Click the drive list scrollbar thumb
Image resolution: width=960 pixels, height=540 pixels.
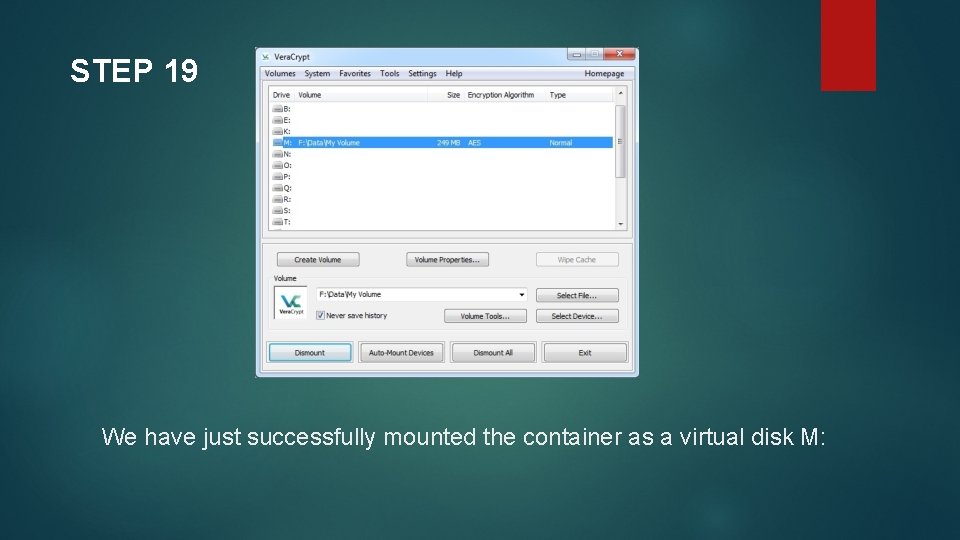pos(620,141)
